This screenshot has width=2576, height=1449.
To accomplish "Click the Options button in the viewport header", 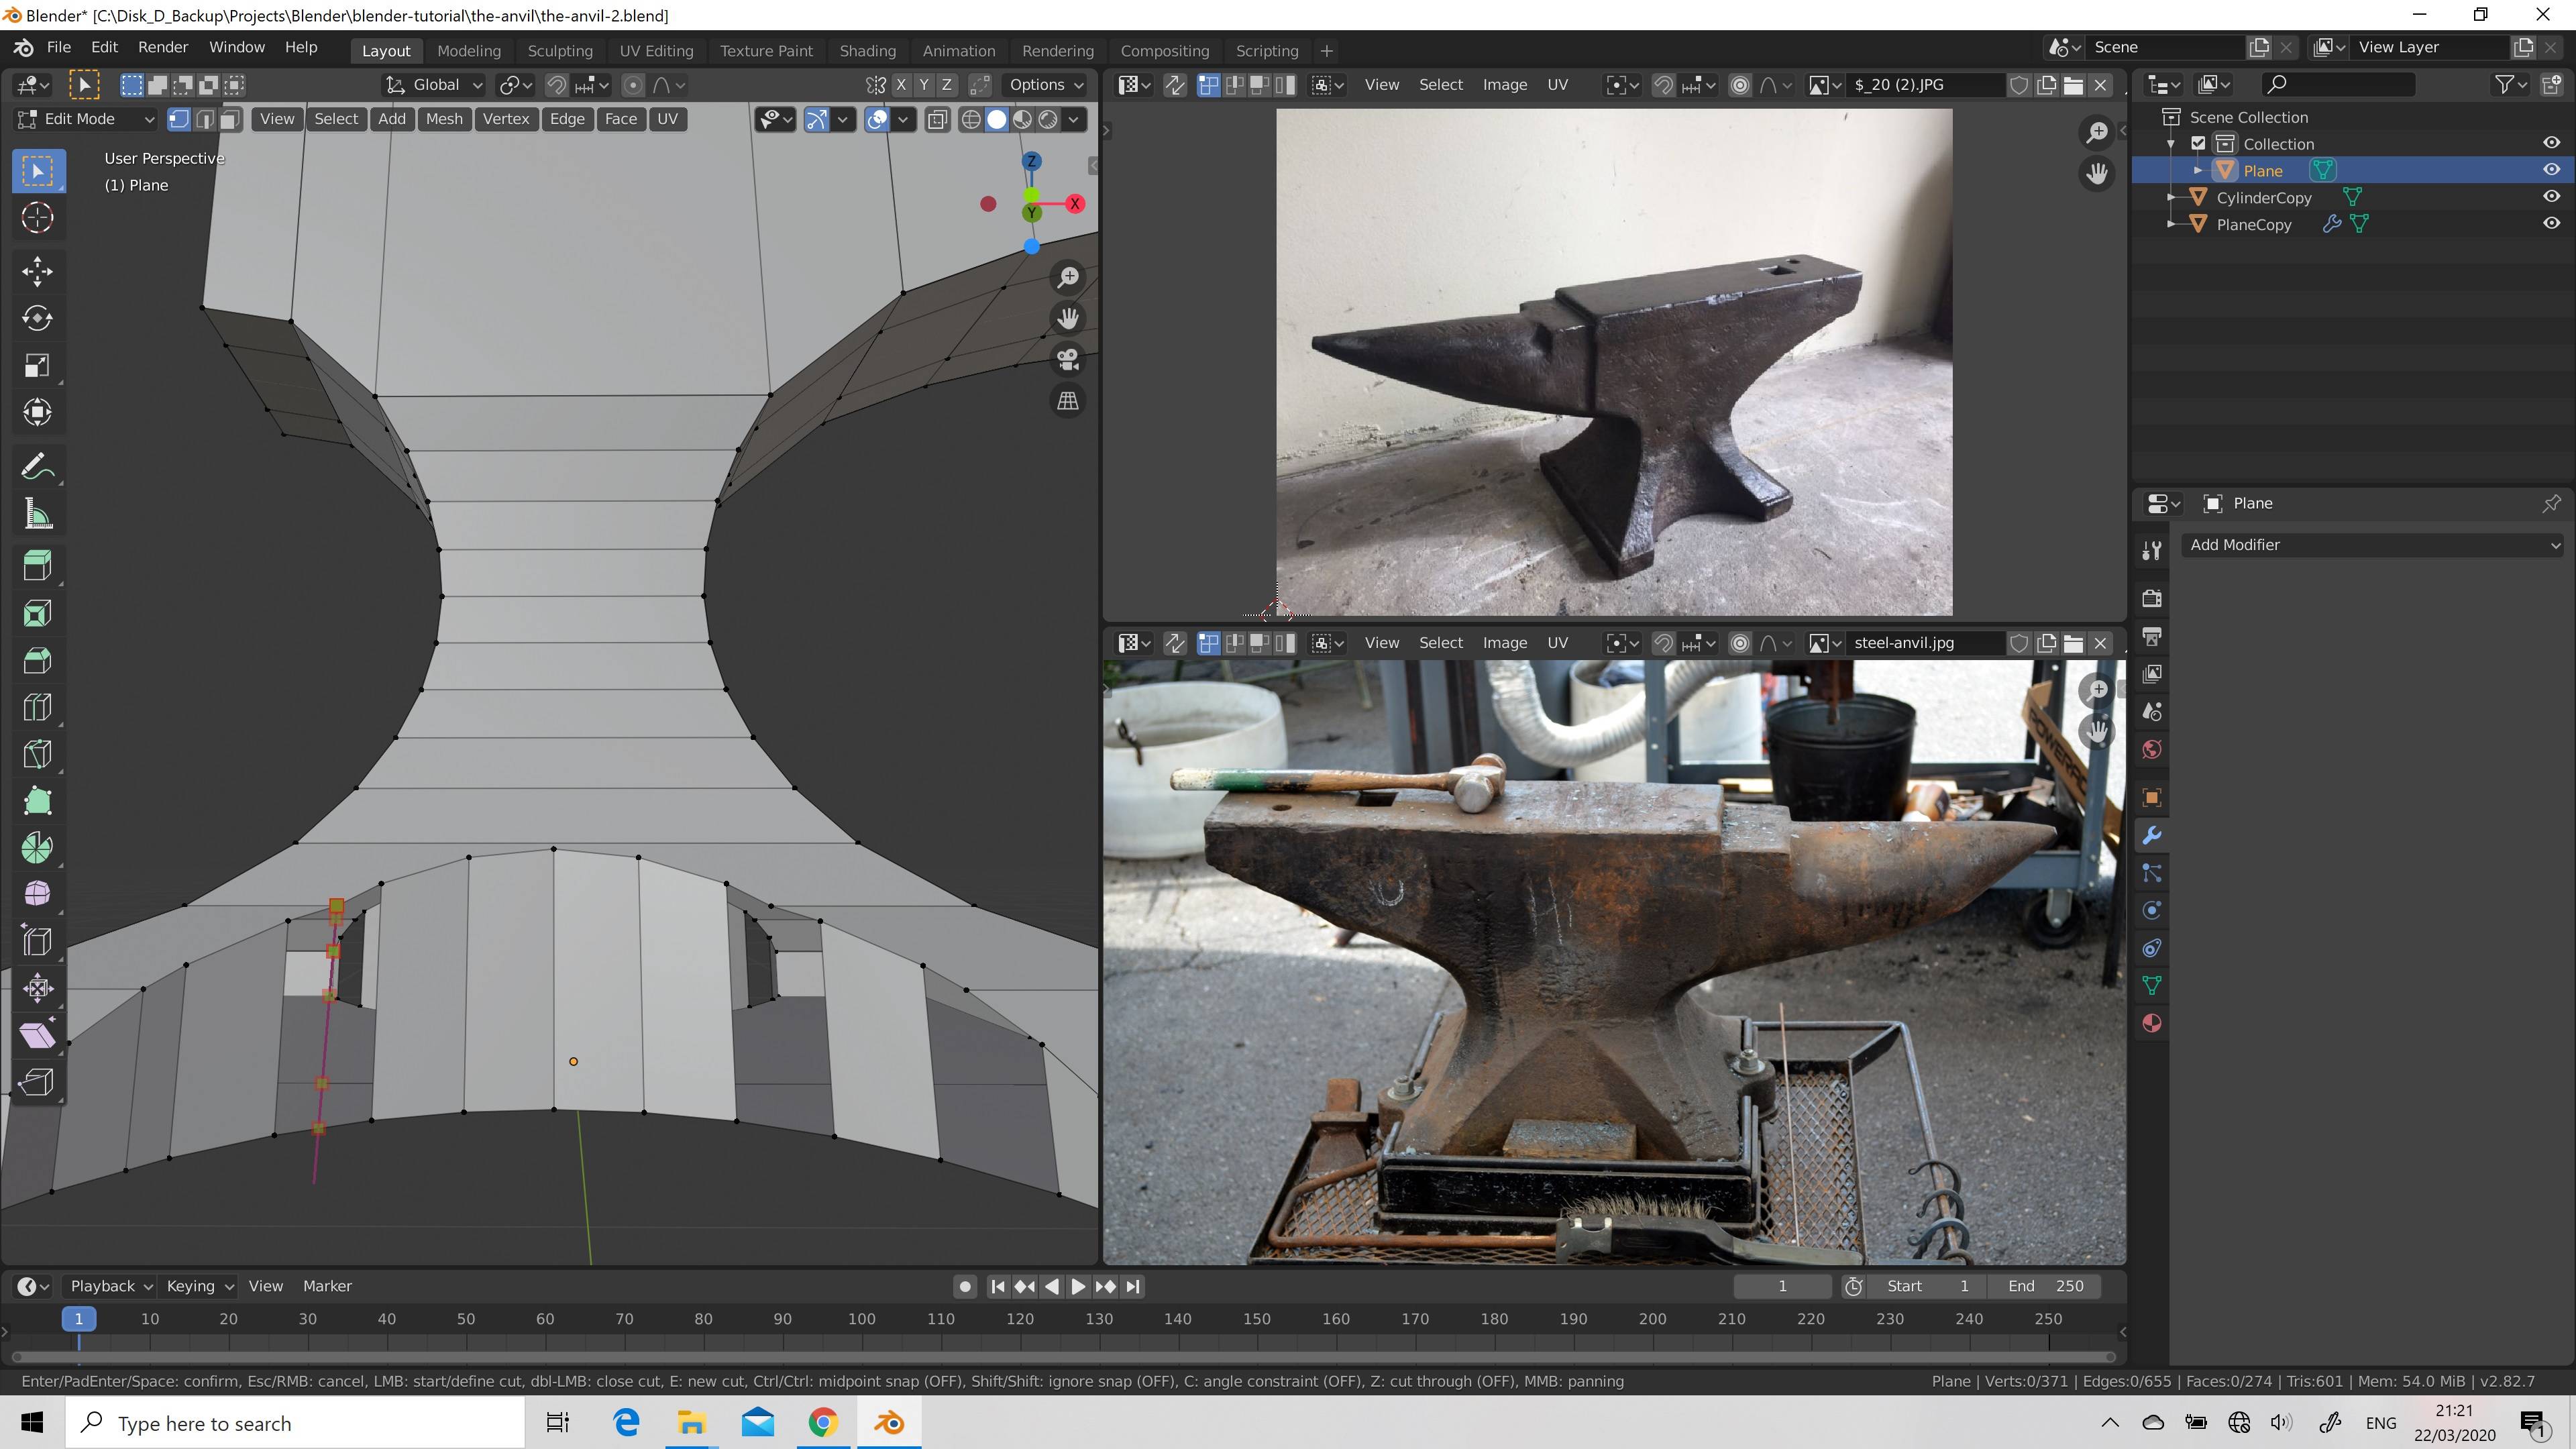I will (1043, 85).
